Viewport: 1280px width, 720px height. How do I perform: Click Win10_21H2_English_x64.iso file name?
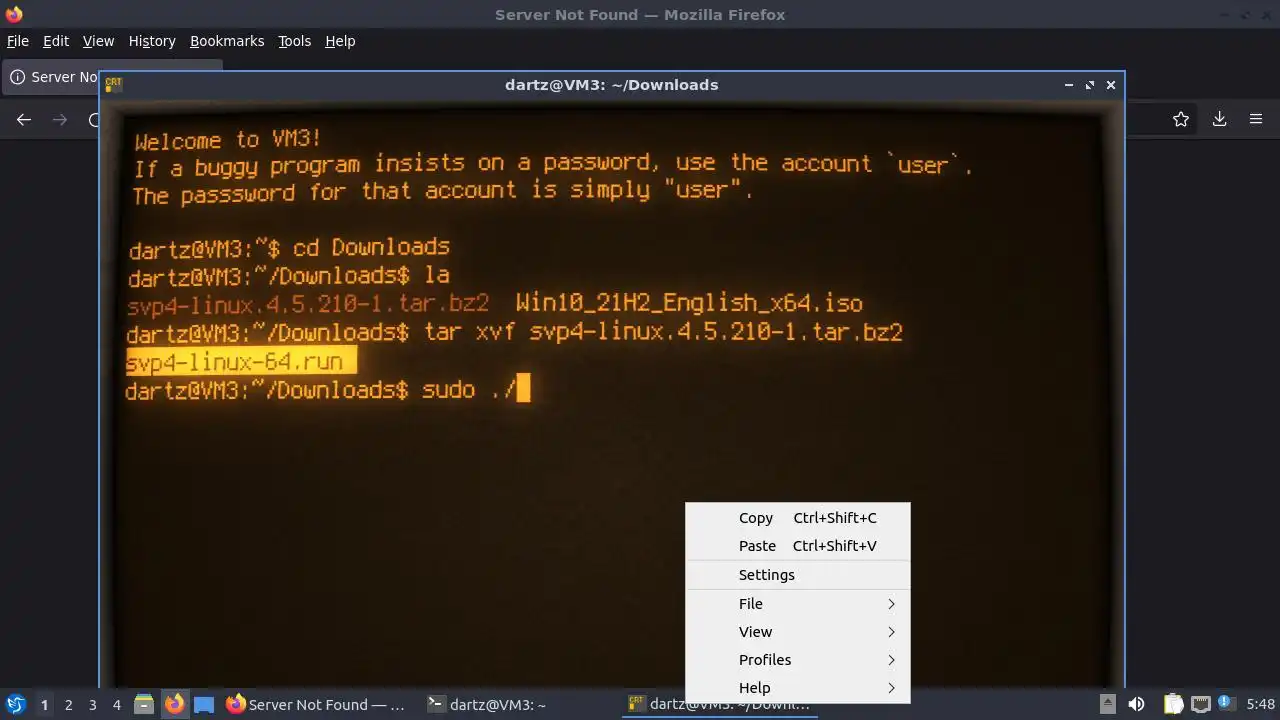689,303
